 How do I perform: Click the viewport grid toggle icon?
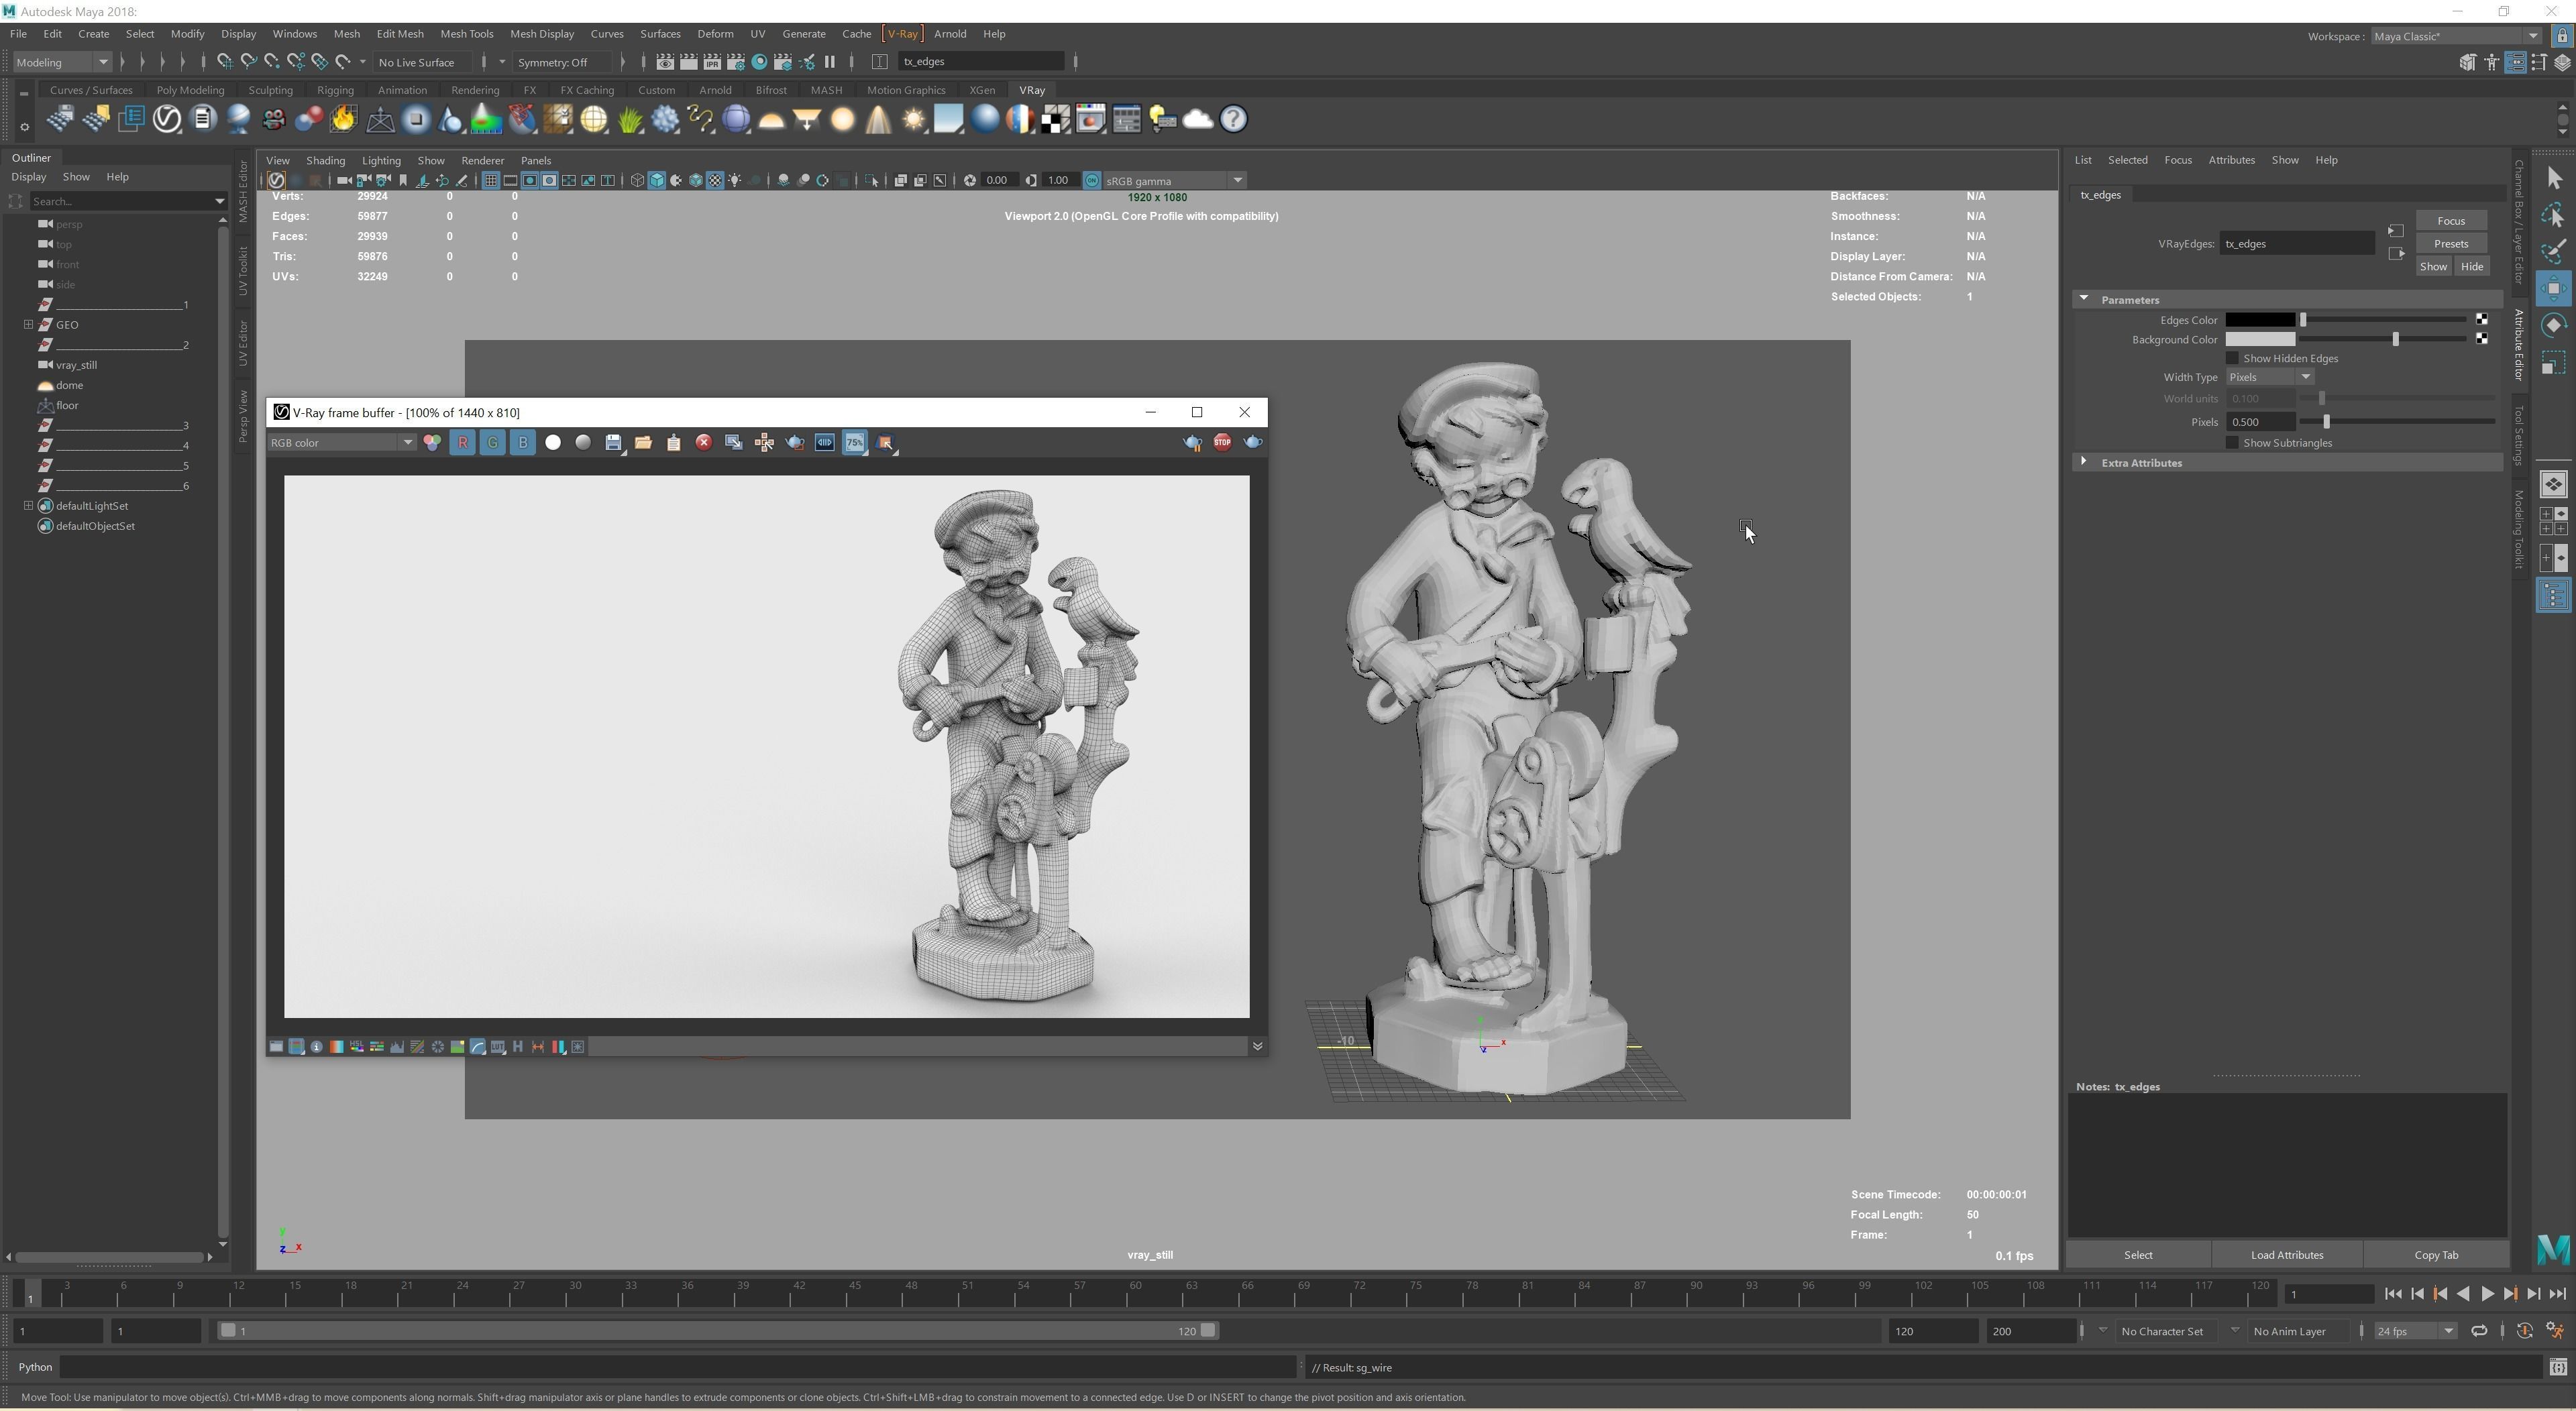[490, 181]
